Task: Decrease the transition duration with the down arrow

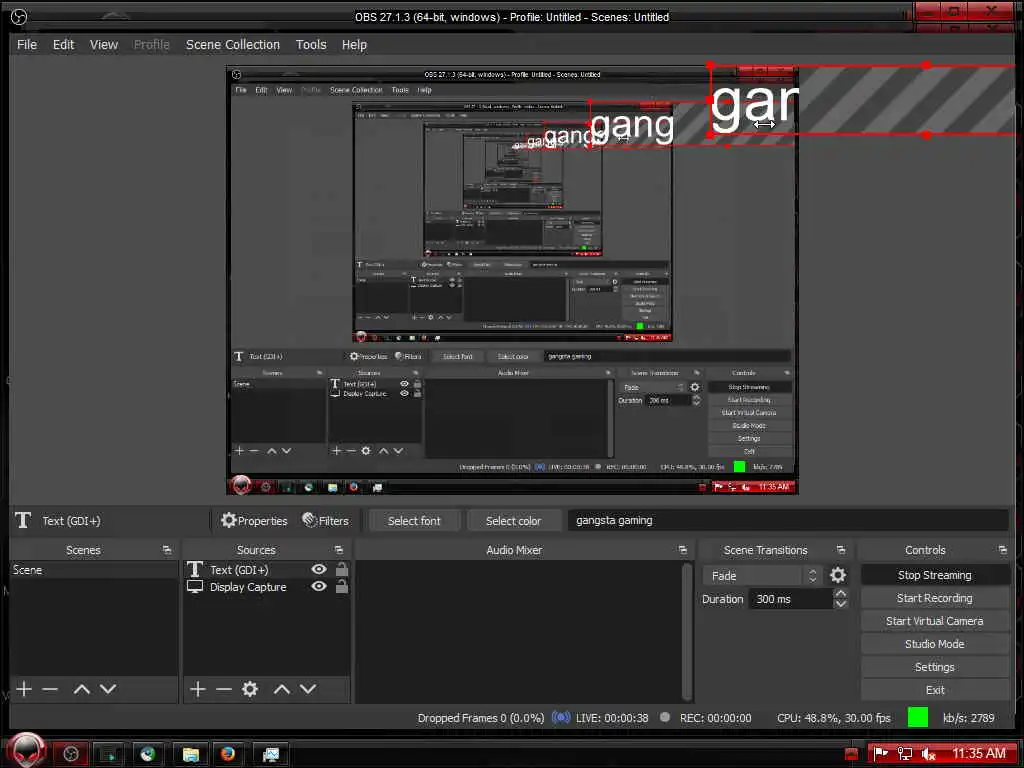Action: pos(841,604)
